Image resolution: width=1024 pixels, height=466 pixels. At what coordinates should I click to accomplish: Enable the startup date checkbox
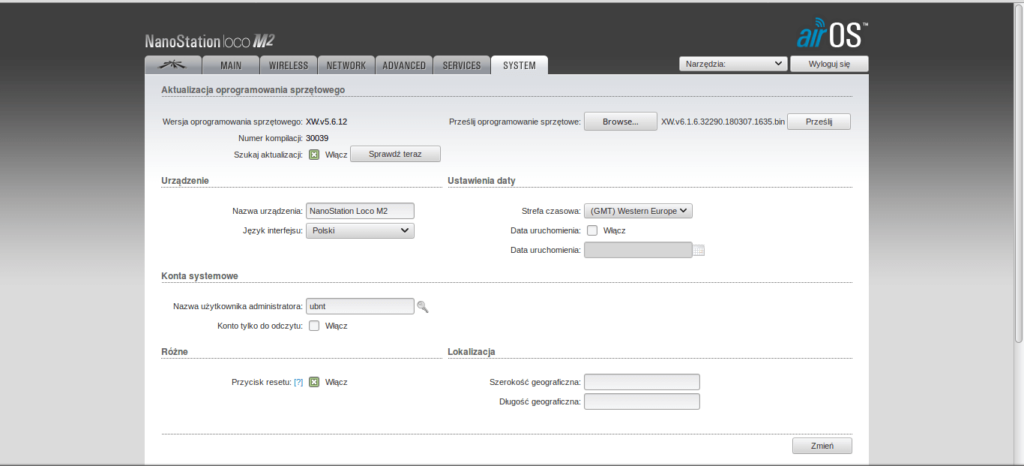[593, 230]
